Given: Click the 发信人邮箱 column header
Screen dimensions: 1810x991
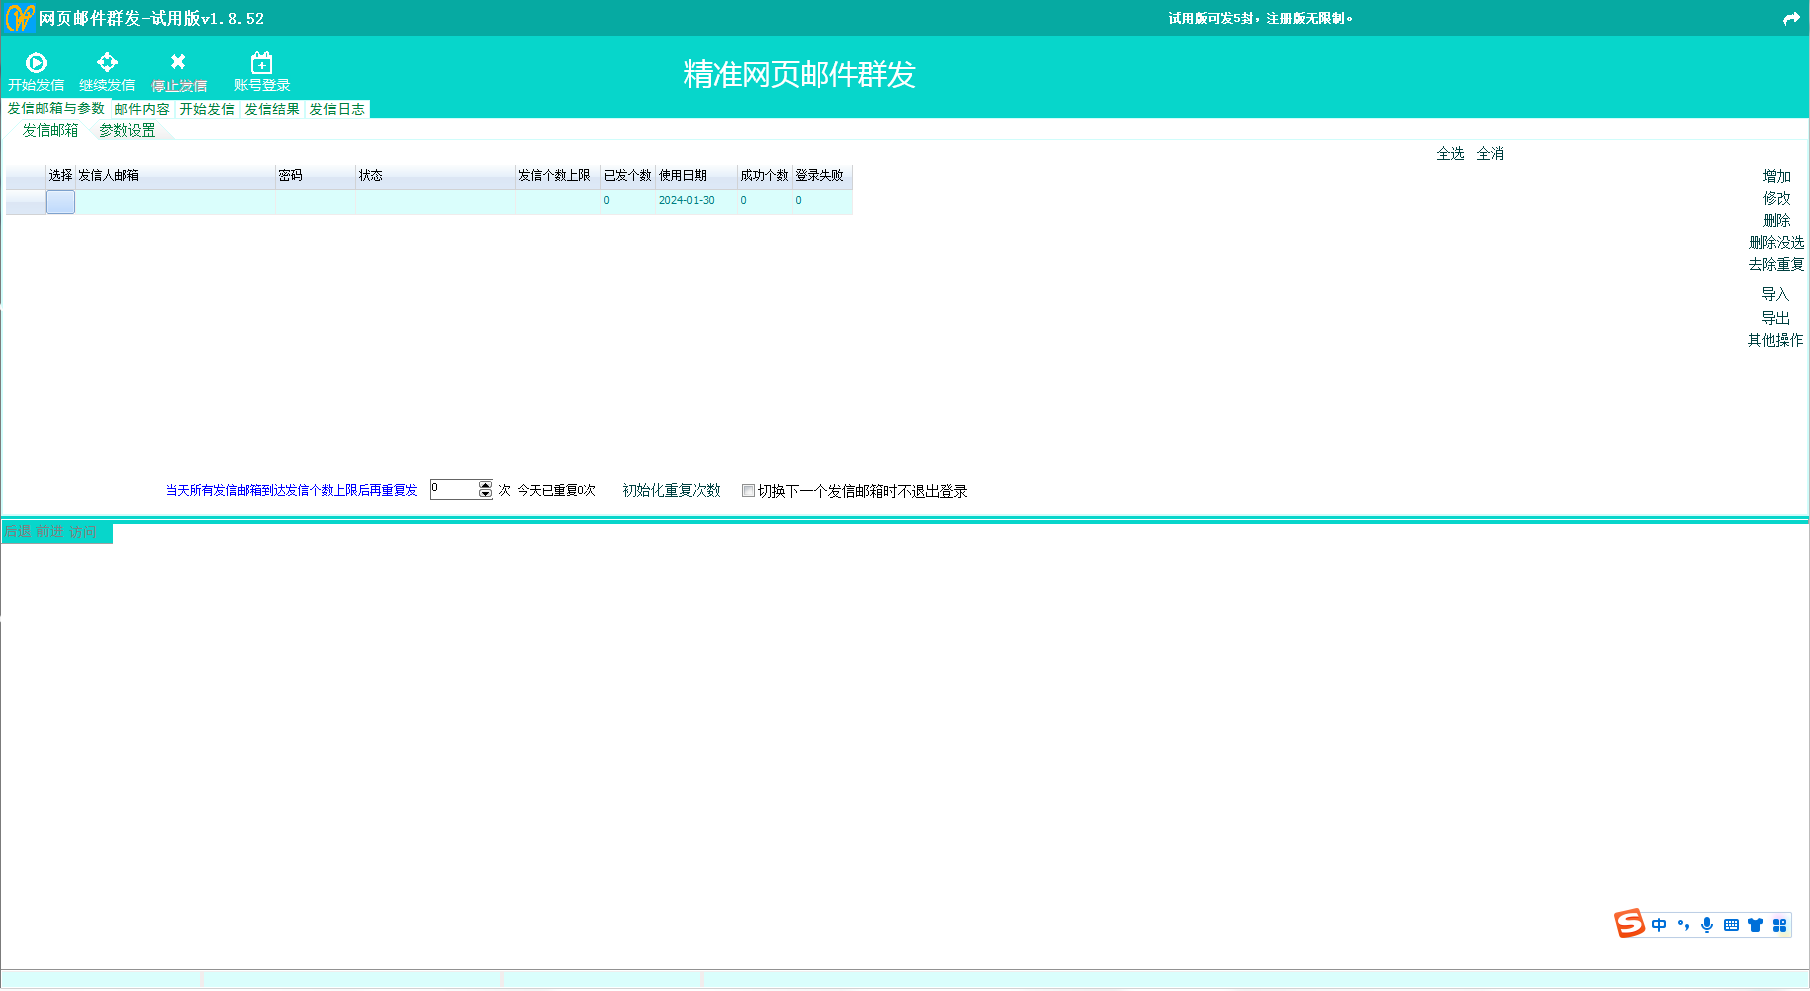Looking at the screenshot, I should click(x=175, y=175).
